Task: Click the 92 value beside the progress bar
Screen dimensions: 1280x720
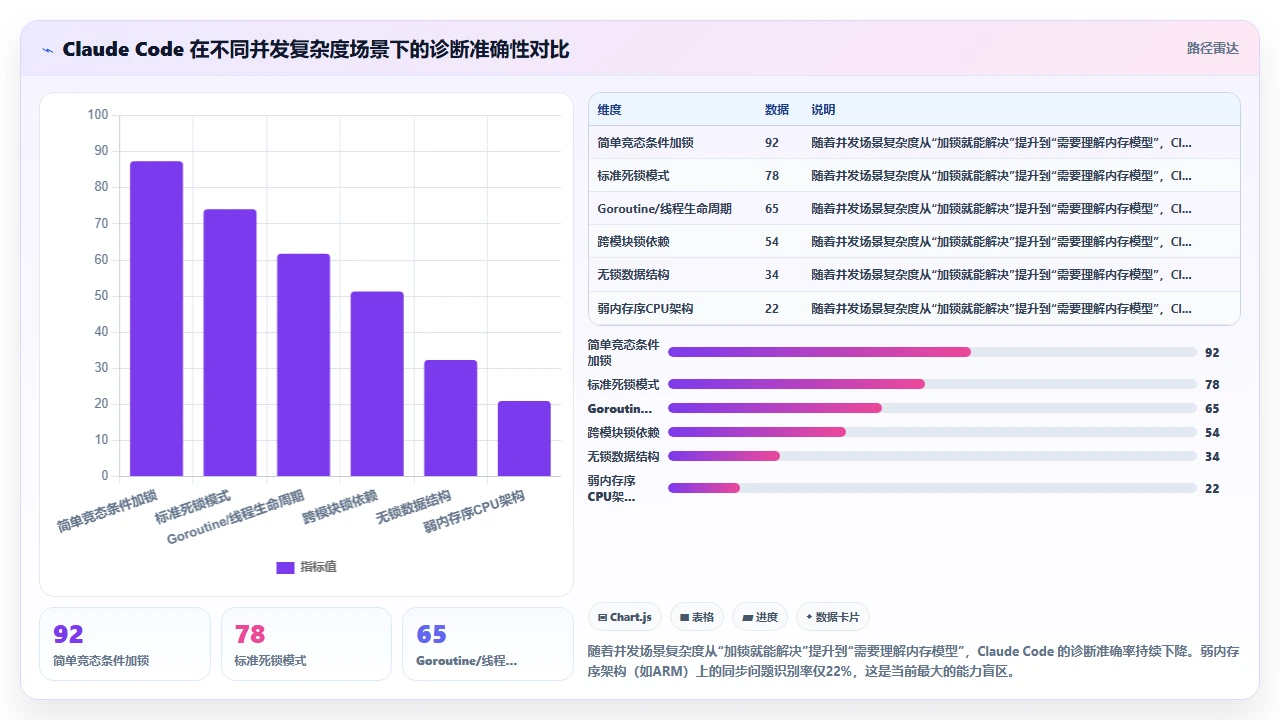Action: click(x=1212, y=353)
